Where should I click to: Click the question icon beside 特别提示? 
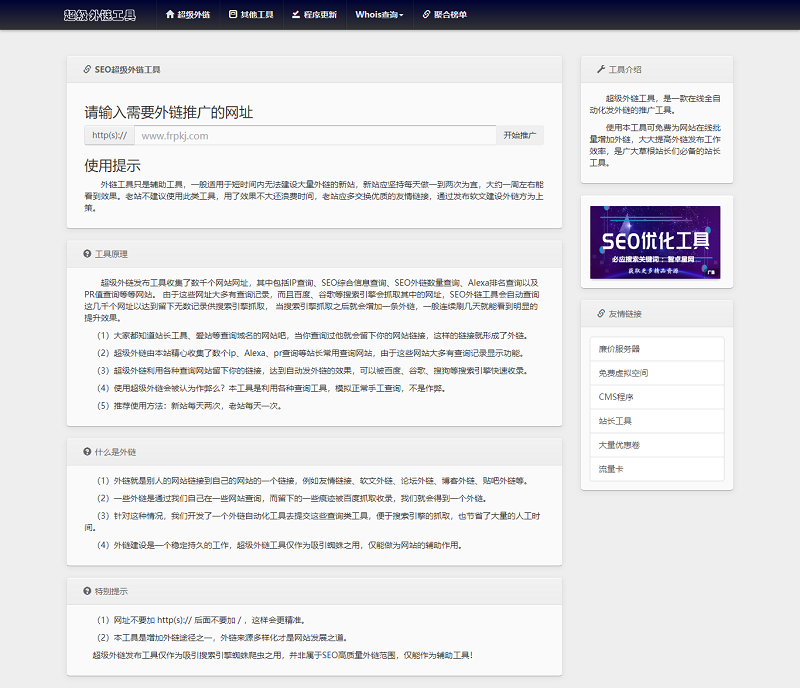[87, 591]
